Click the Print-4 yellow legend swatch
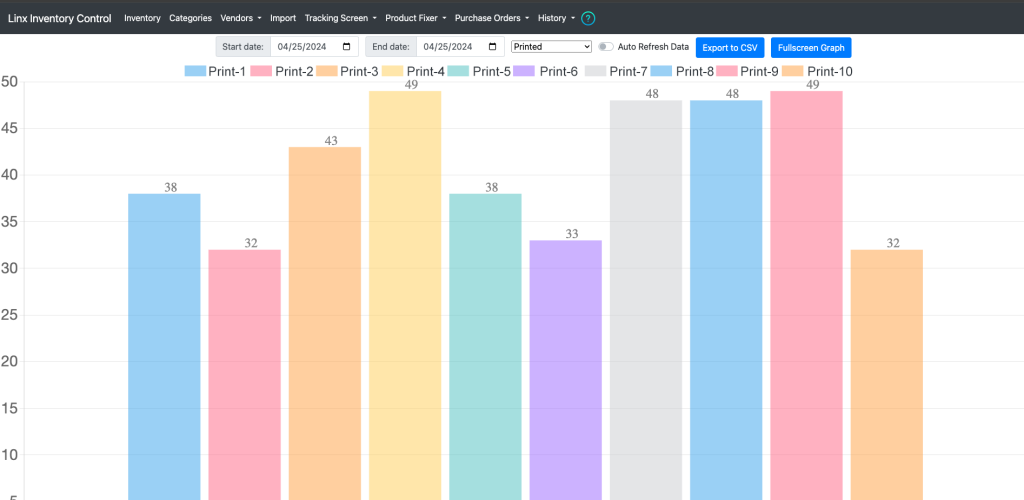 click(x=392, y=72)
